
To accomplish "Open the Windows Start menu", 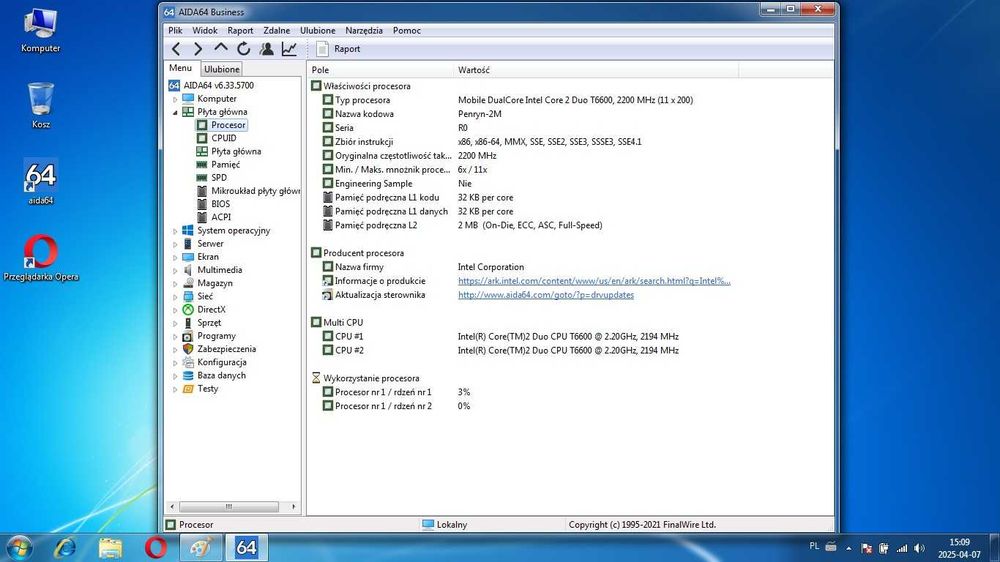I will (x=18, y=548).
